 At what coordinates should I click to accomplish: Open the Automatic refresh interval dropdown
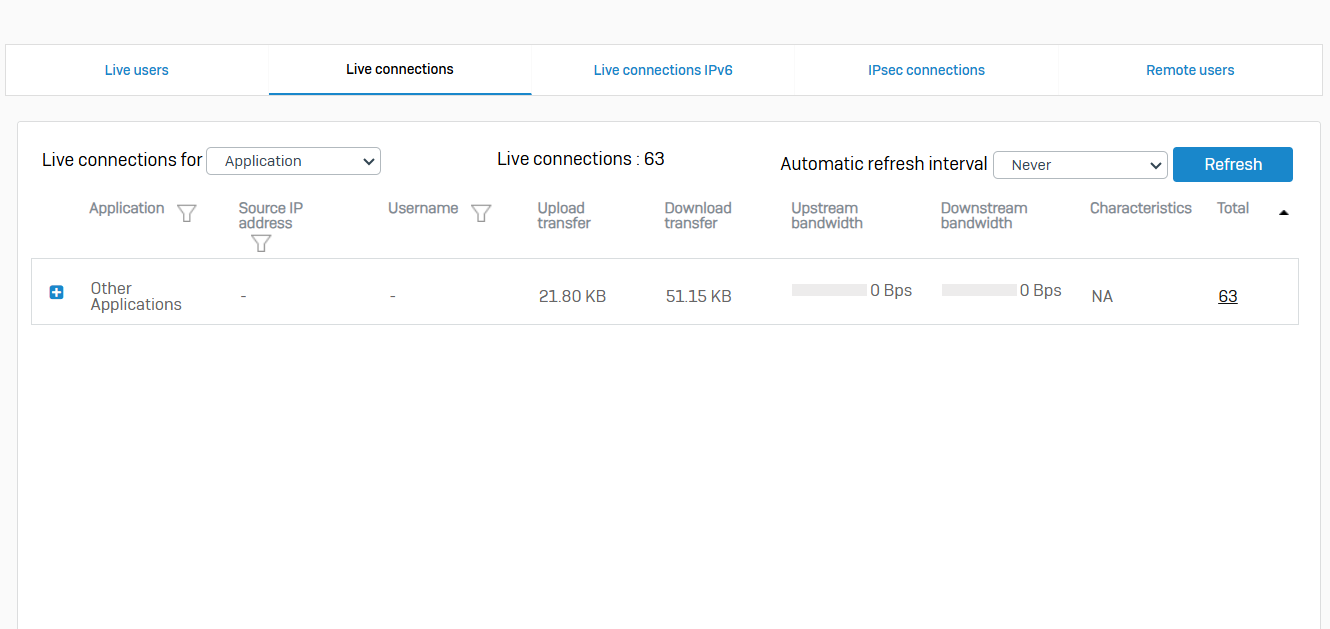pyautogui.click(x=1080, y=165)
